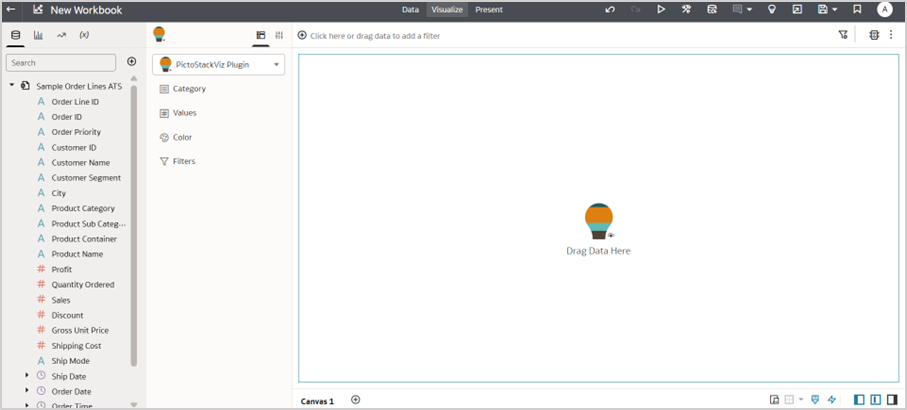Click the shield-shaped icon in bottom bar
The height and width of the screenshot is (410, 907).
pos(815,400)
